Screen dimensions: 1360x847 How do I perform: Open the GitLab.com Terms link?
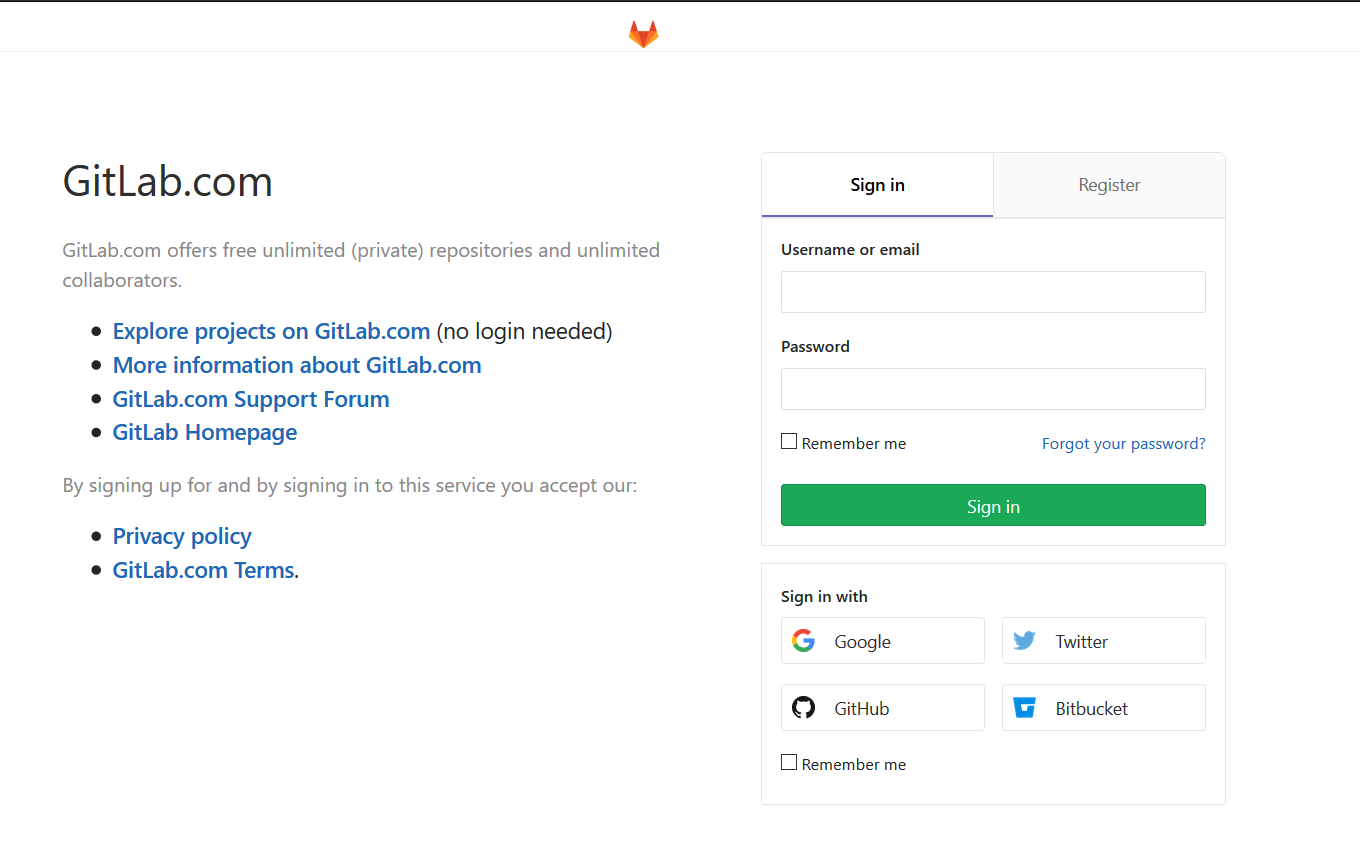204,570
